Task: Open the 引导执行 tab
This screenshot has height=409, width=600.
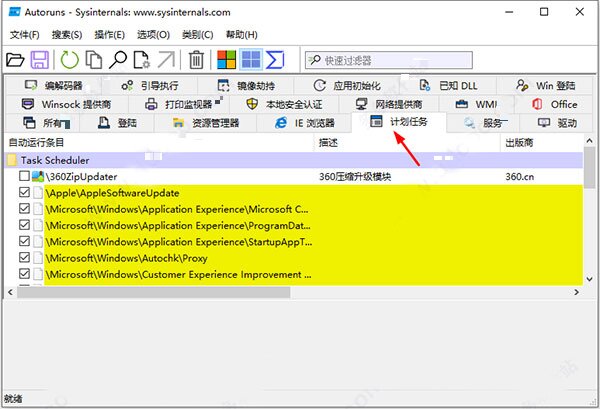Action: [x=150, y=85]
